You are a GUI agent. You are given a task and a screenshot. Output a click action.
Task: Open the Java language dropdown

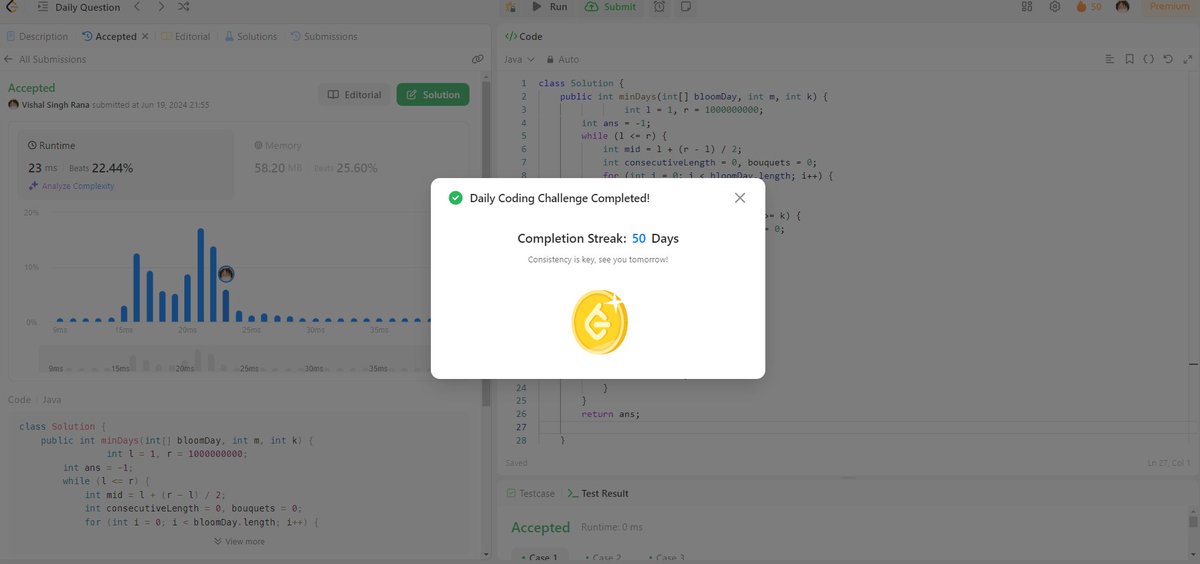[517, 59]
